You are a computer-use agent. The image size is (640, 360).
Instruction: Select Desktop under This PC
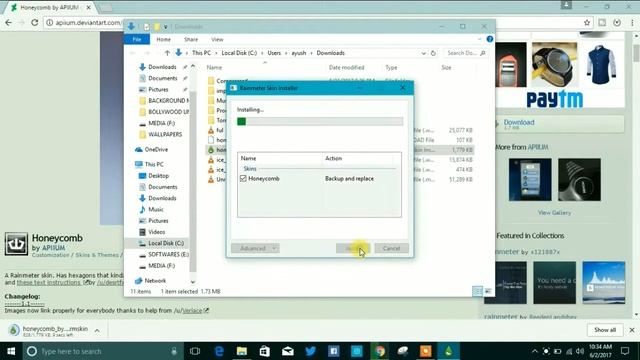(158, 176)
